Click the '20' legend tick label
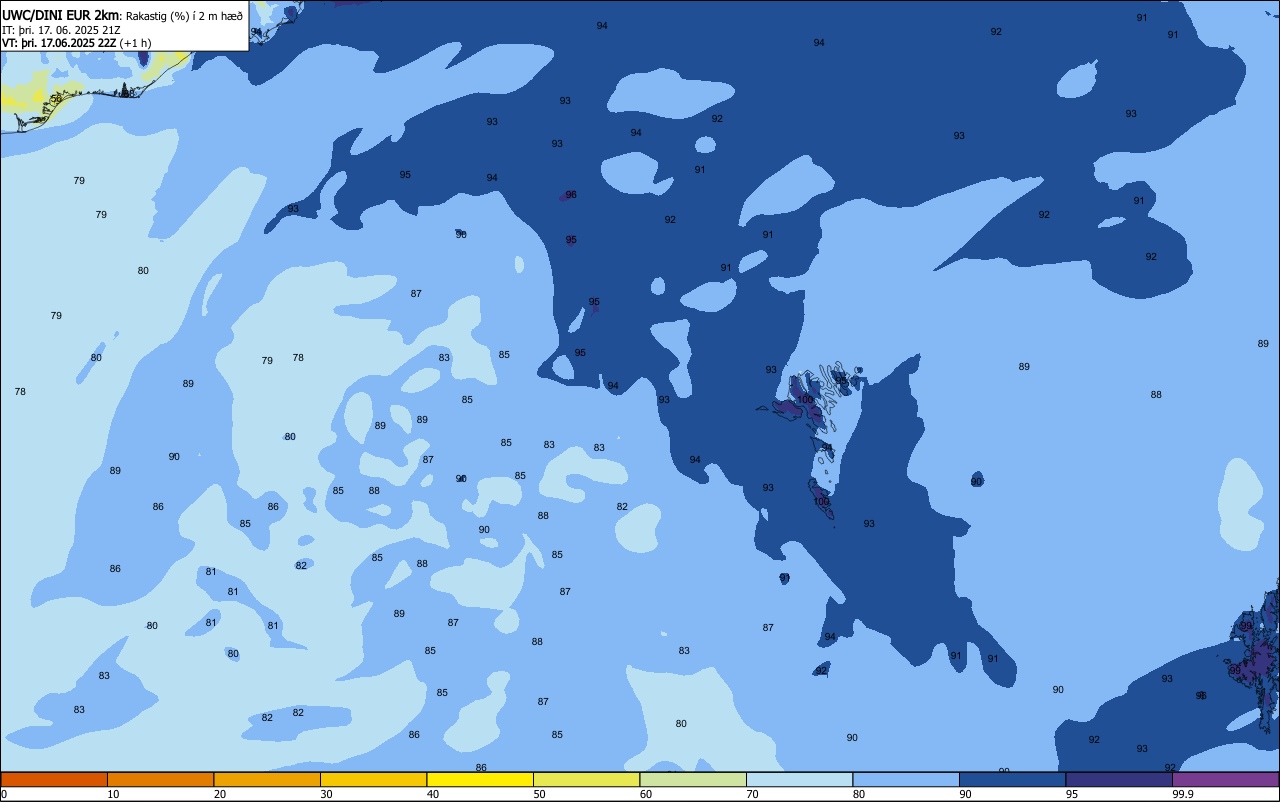1280x802 pixels. [x=219, y=794]
